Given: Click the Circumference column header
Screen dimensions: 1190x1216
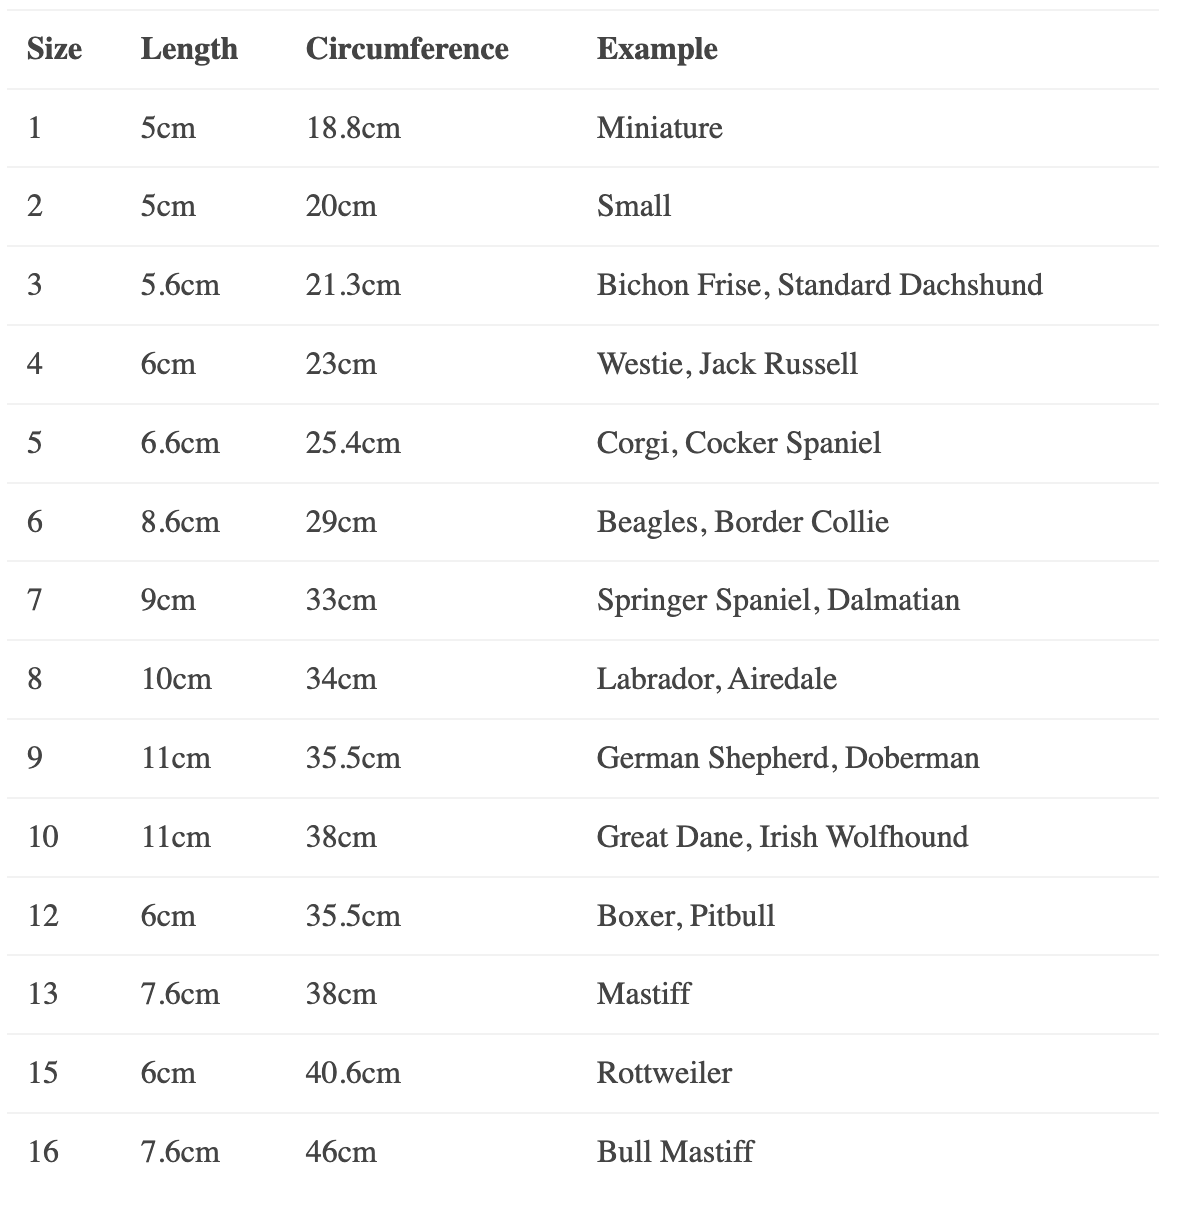Looking at the screenshot, I should pos(406,49).
